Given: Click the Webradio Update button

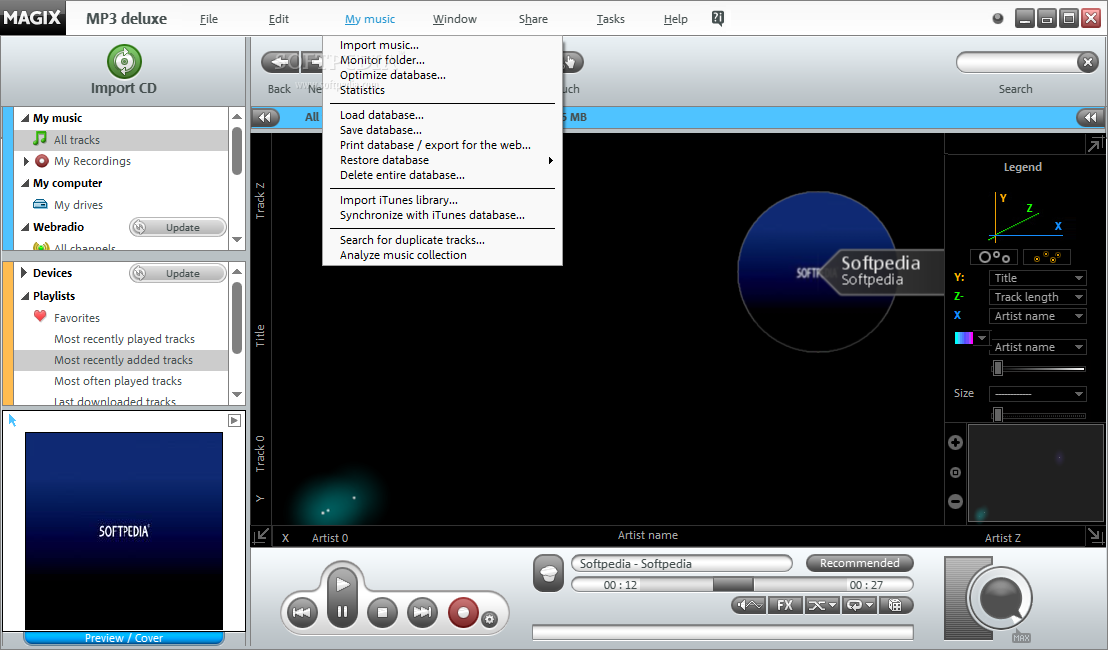Looking at the screenshot, I should click(178, 228).
